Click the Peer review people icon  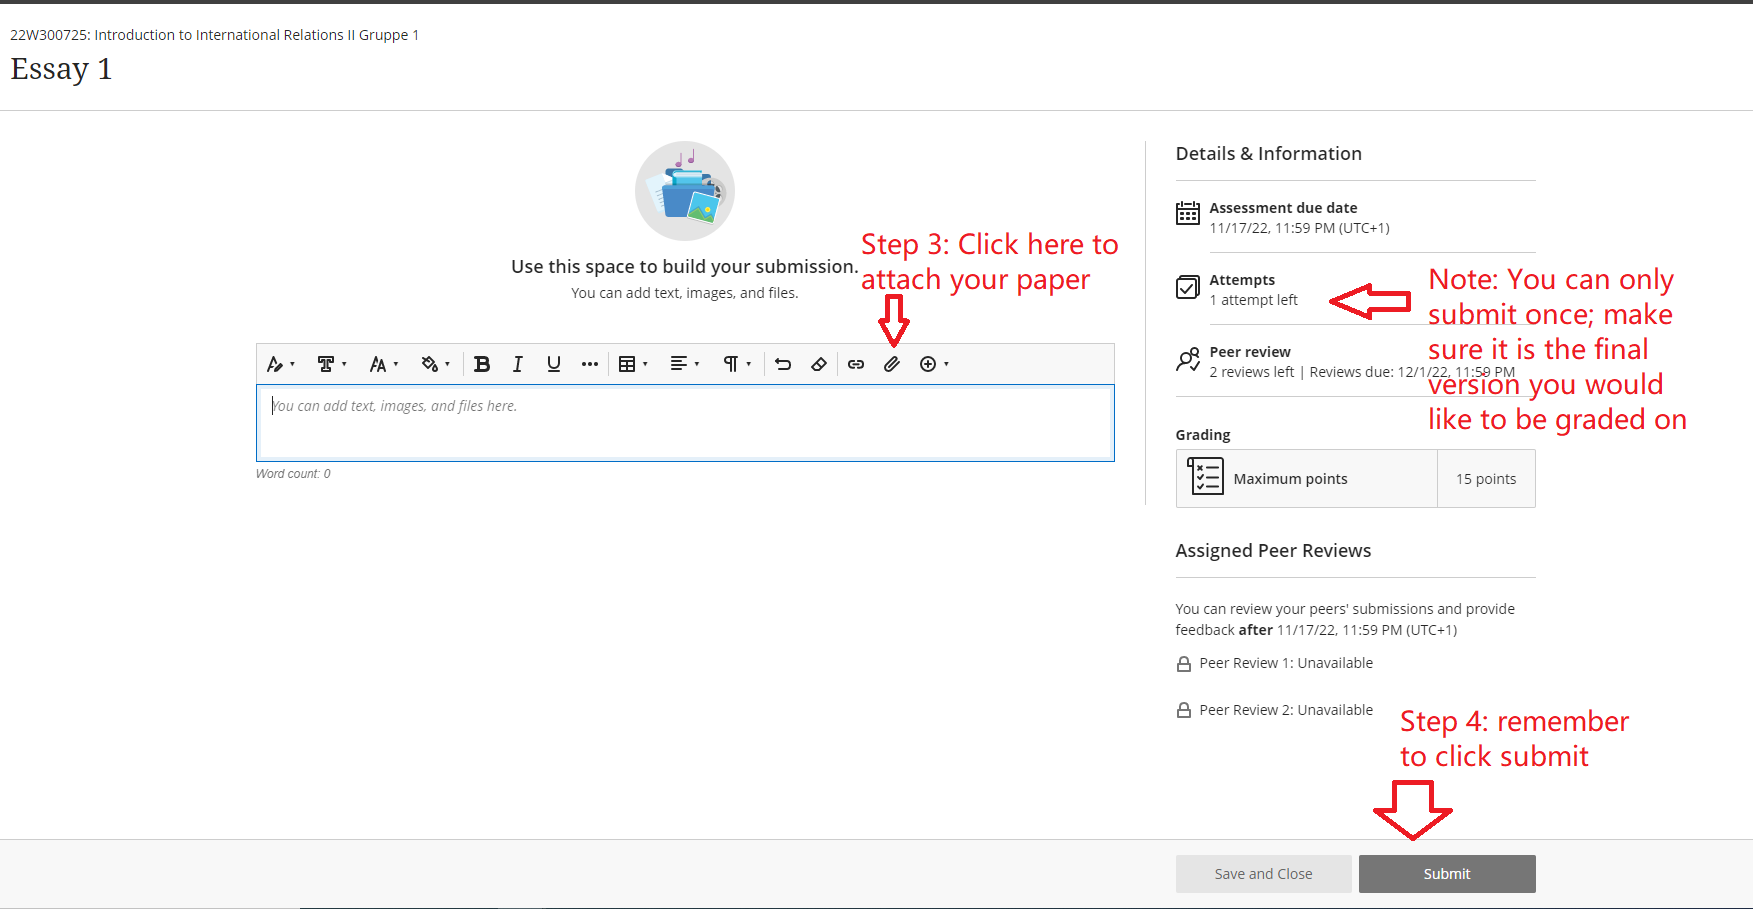click(x=1188, y=359)
